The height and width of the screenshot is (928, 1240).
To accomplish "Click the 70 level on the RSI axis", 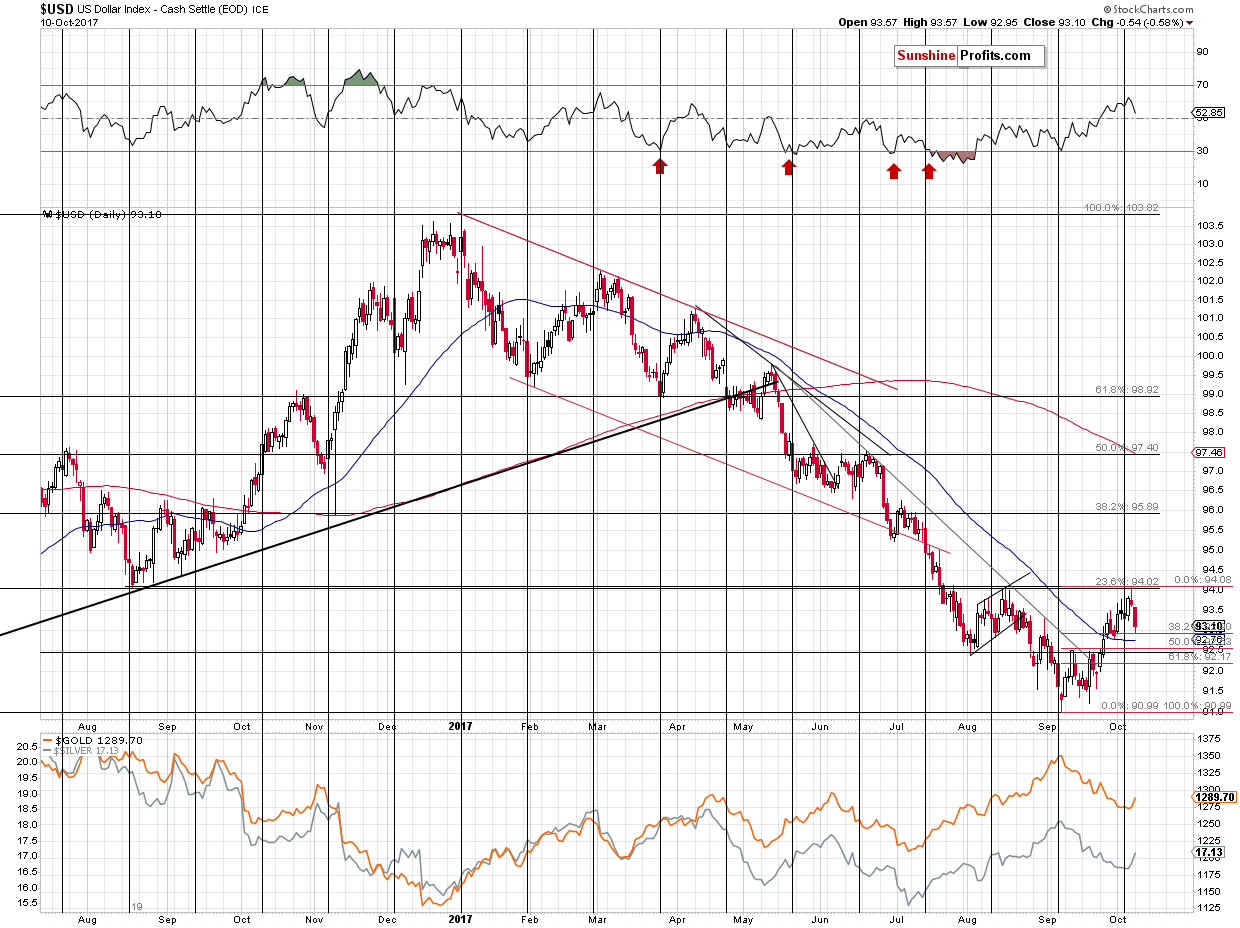I will pyautogui.click(x=1203, y=85).
